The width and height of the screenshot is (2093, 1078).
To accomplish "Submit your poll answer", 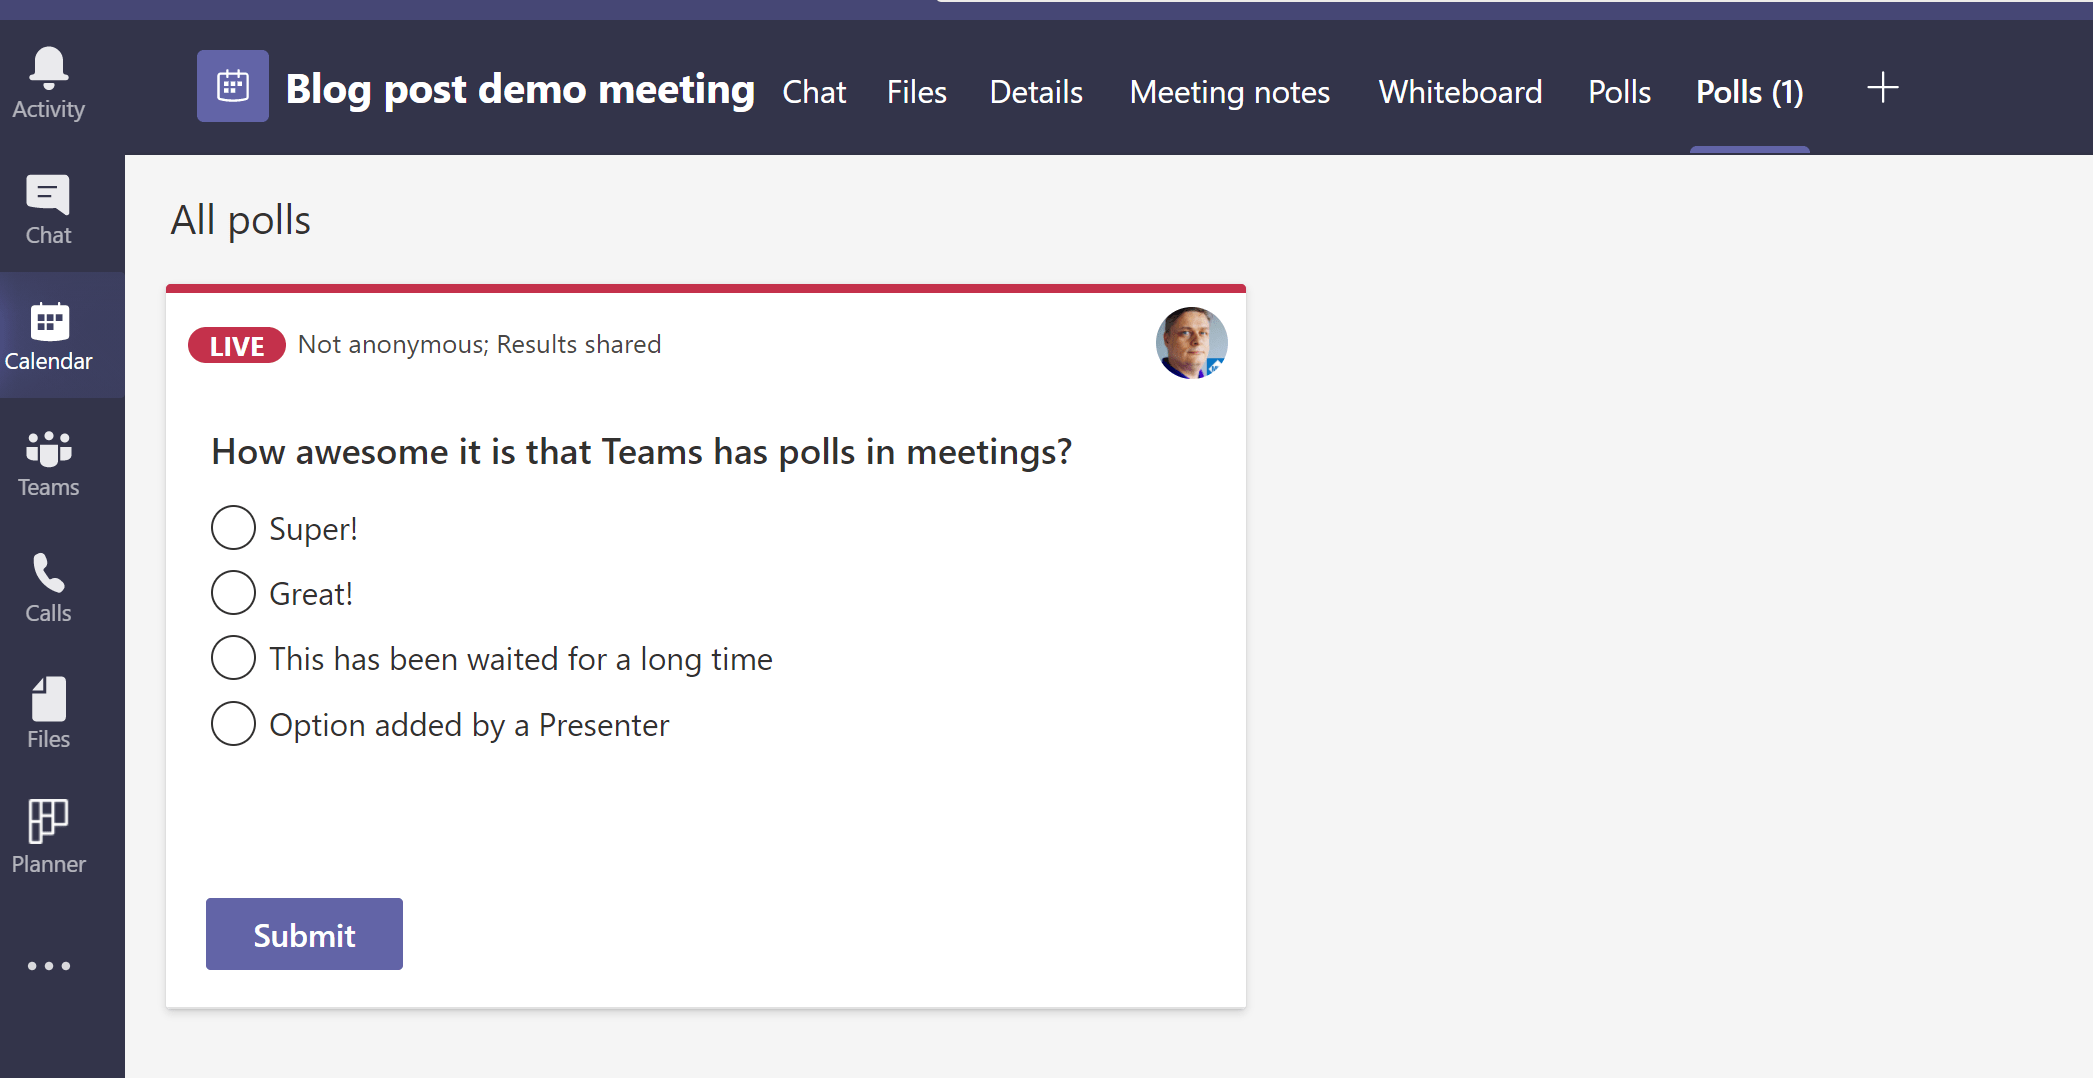I will pos(303,933).
